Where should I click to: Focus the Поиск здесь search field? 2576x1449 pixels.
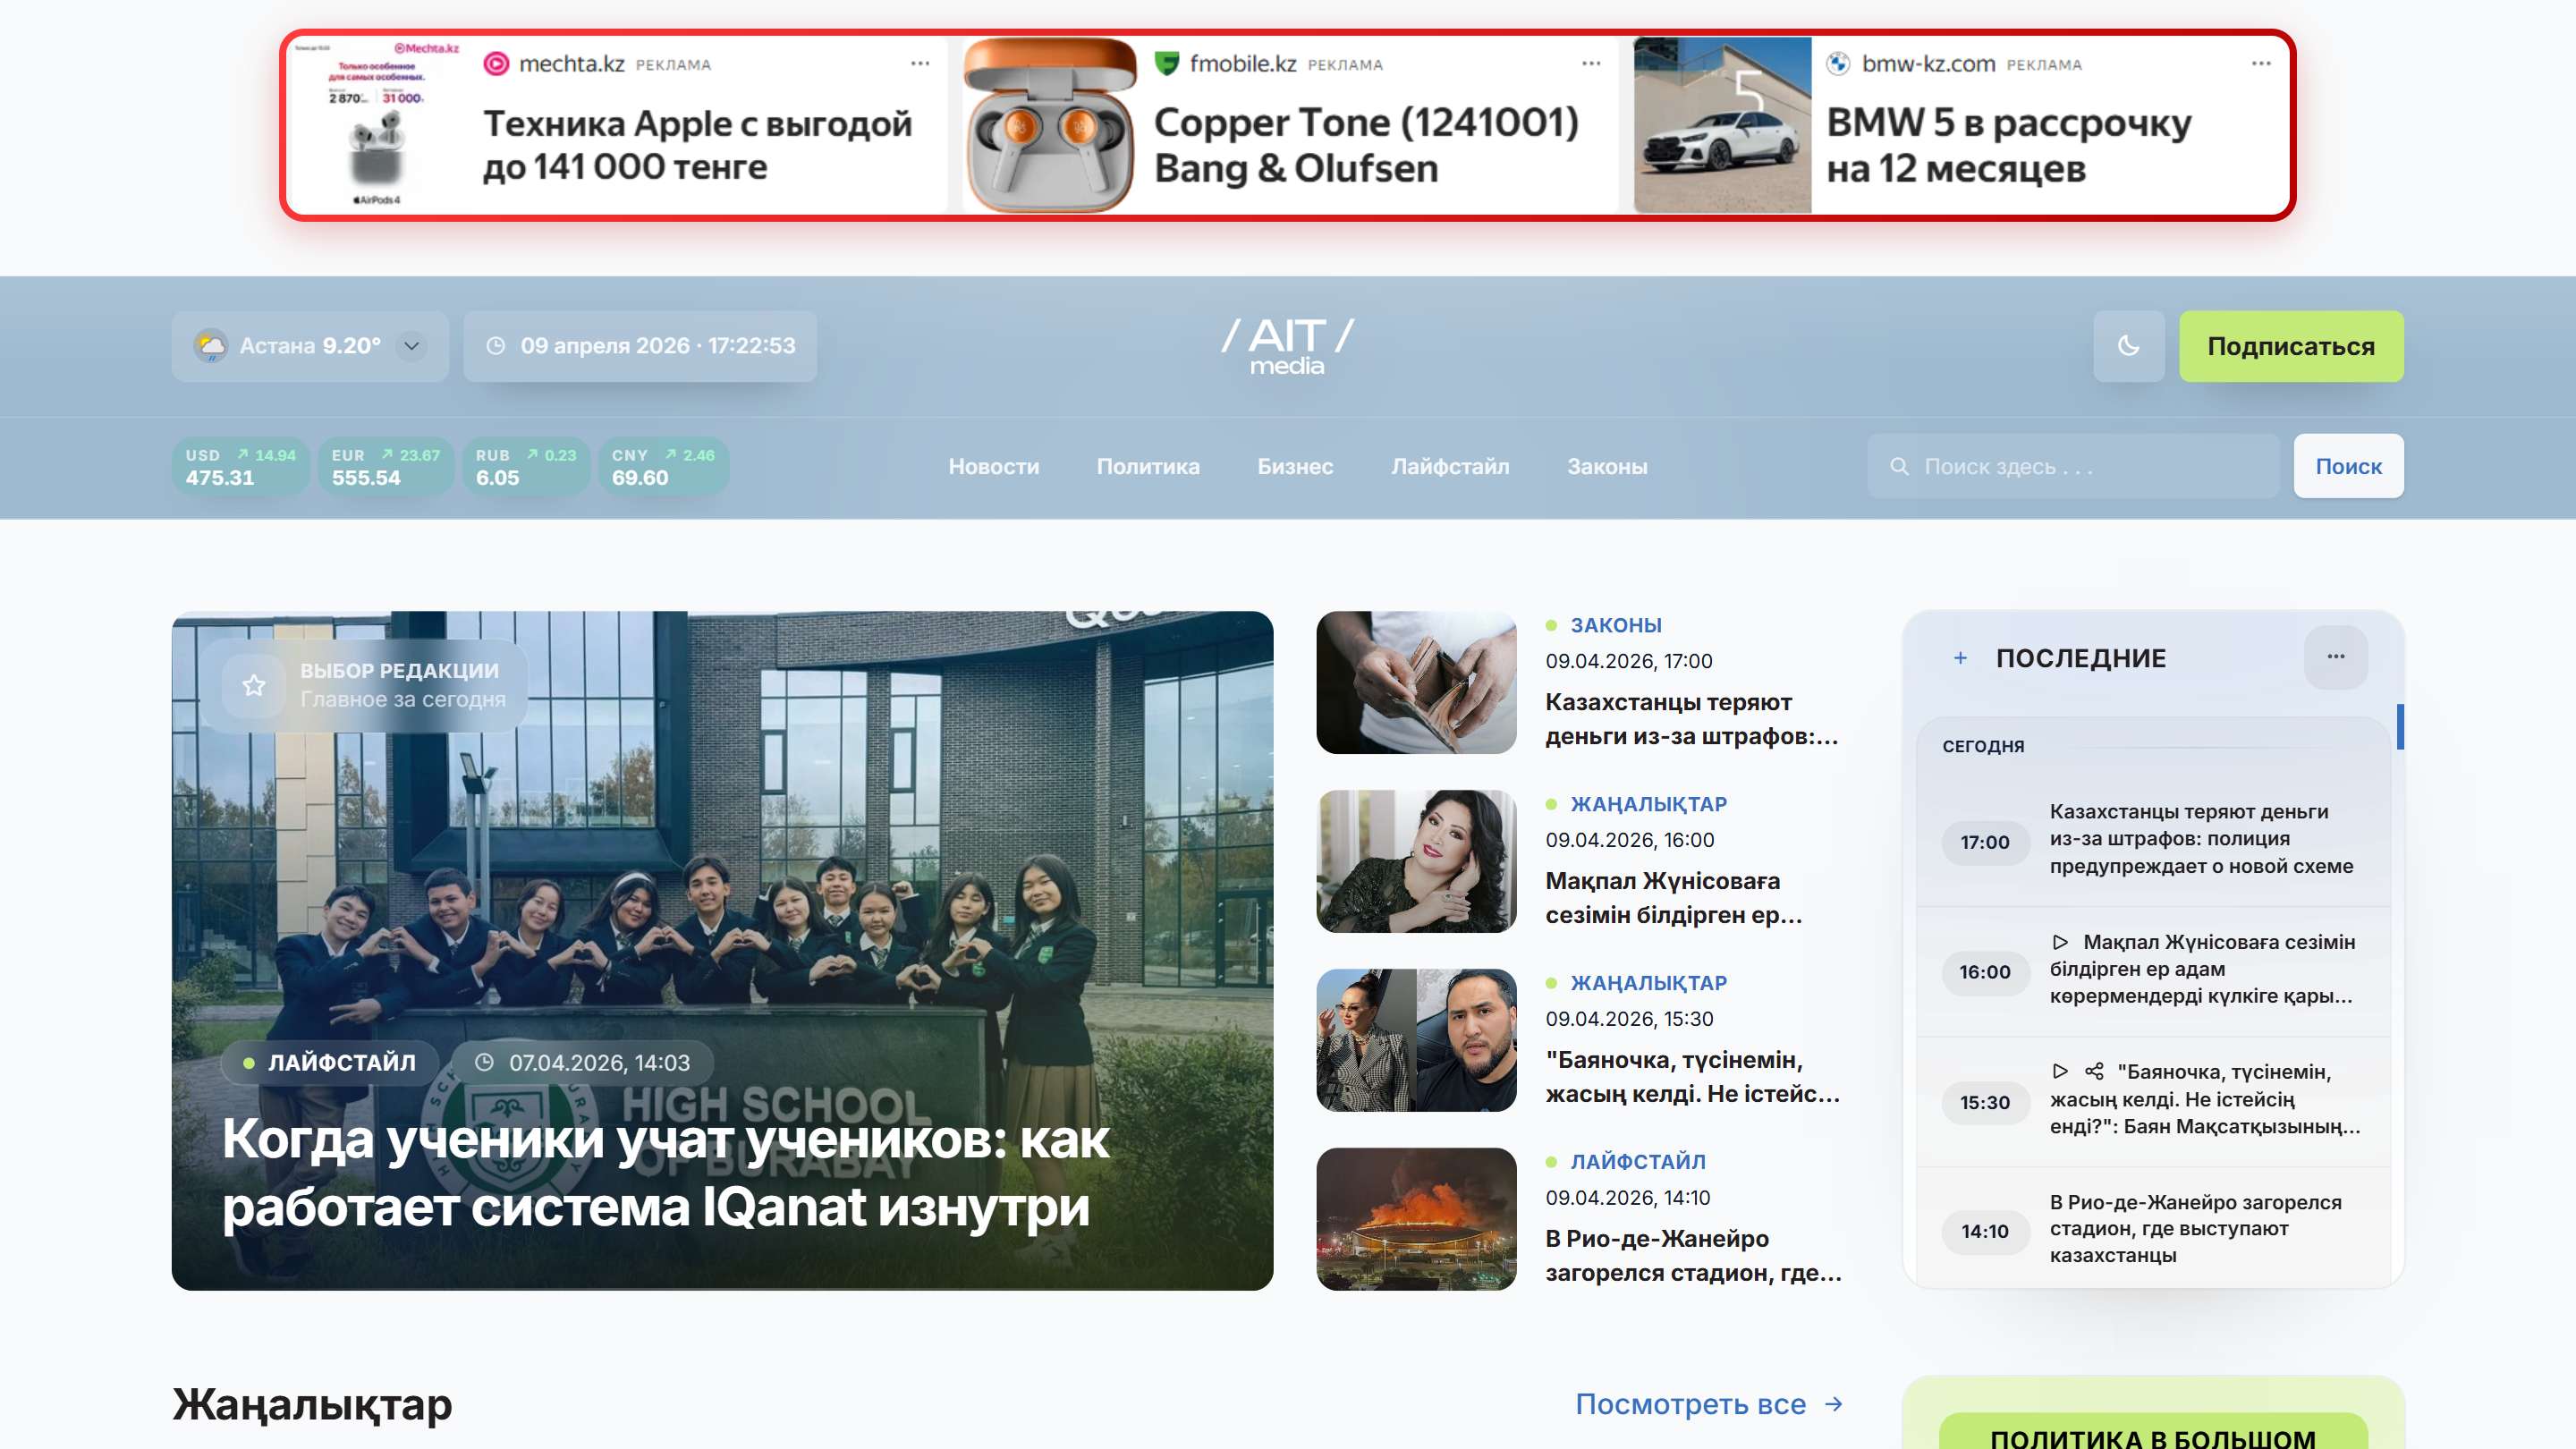tap(2073, 466)
